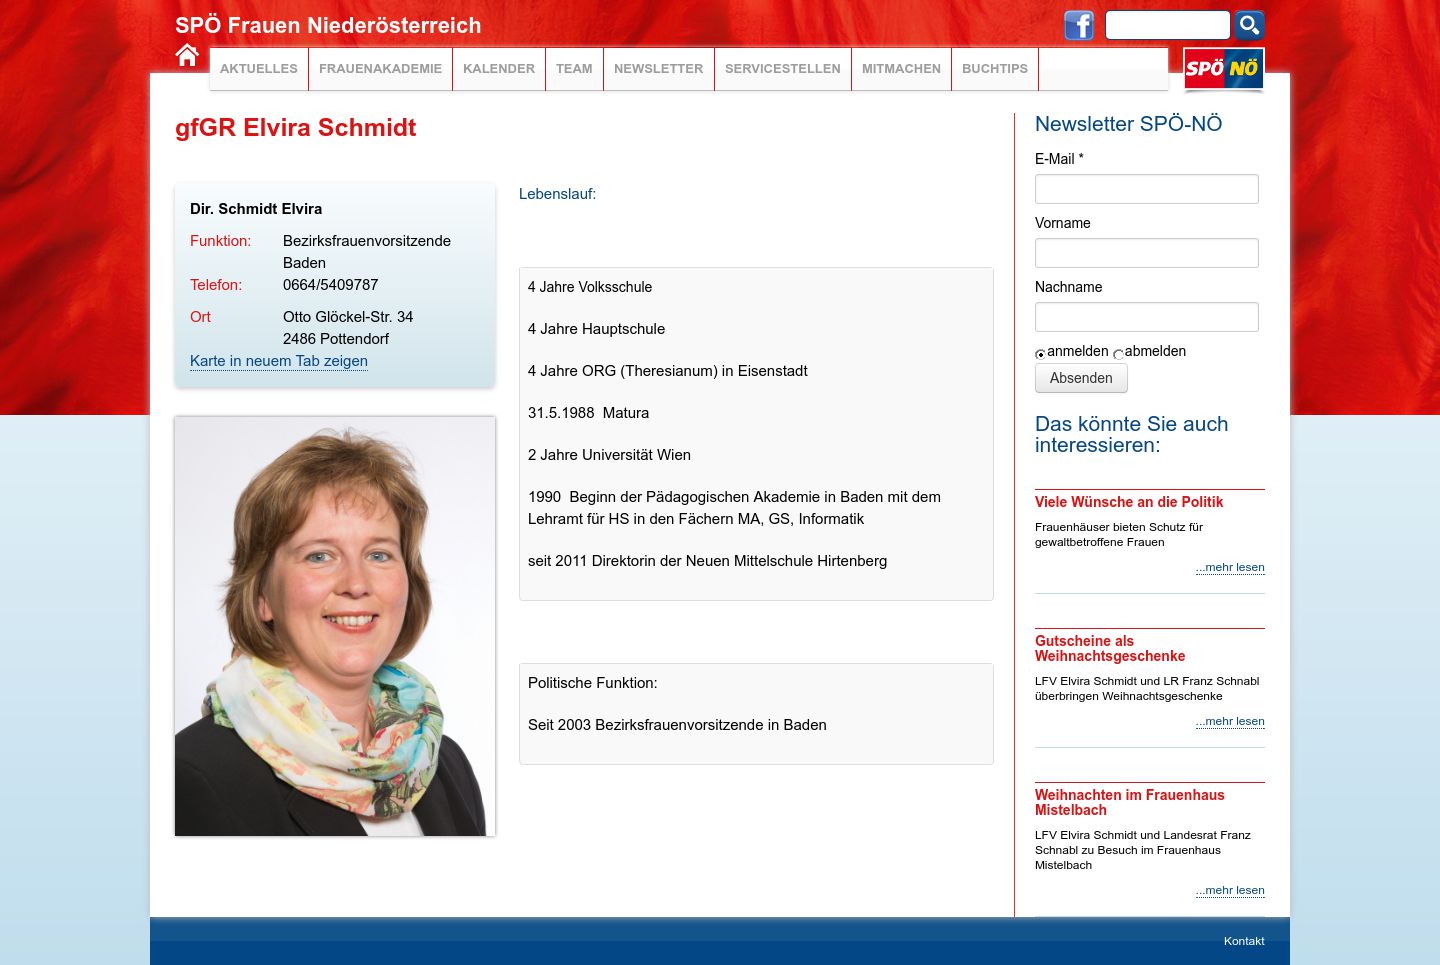
Task: Focus the search input field
Action: [x=1167, y=25]
